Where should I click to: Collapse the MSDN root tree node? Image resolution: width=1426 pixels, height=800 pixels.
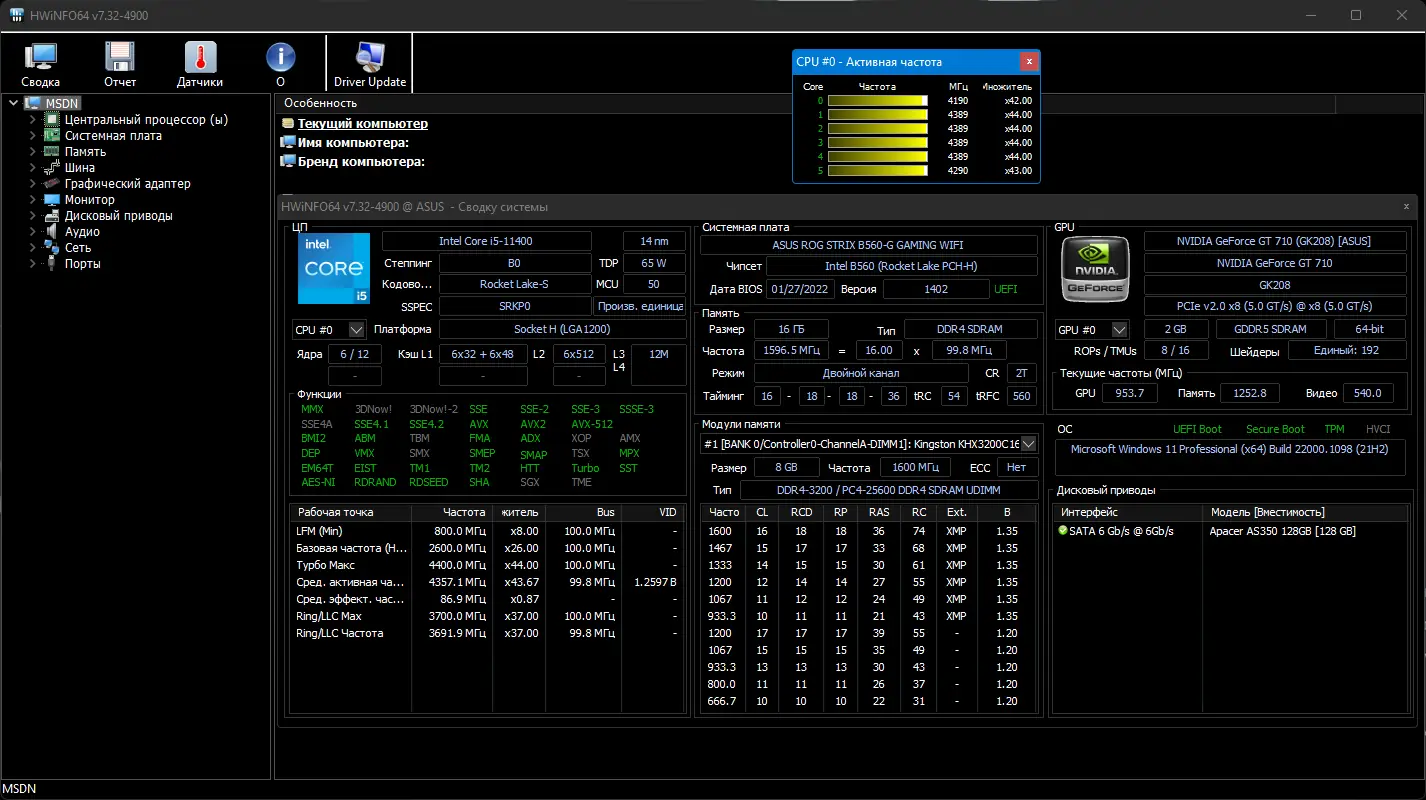tap(12, 103)
